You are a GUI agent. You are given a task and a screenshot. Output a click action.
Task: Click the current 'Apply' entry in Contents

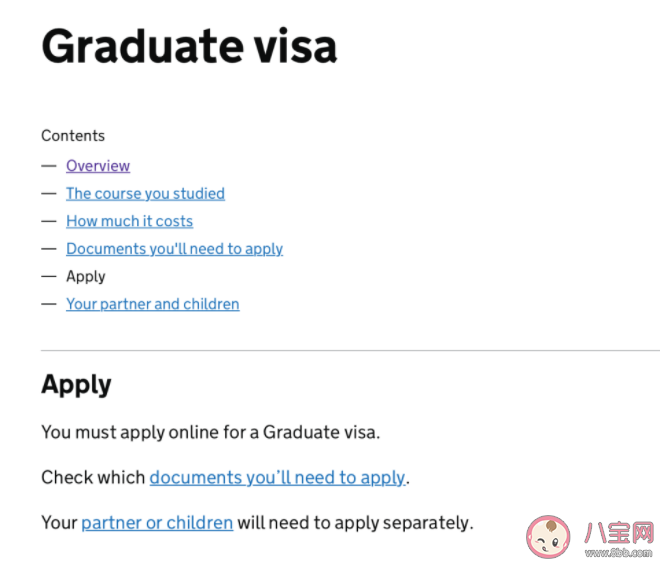coord(86,276)
